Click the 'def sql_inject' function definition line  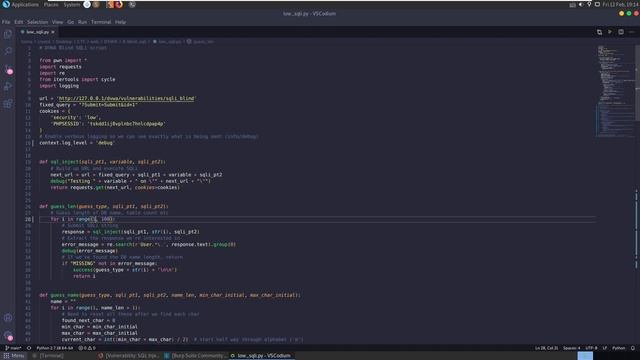pyautogui.click(x=102, y=162)
